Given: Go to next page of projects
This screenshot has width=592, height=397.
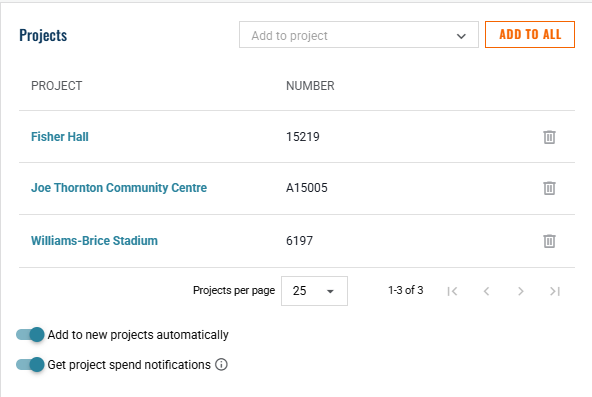Looking at the screenshot, I should tap(521, 291).
